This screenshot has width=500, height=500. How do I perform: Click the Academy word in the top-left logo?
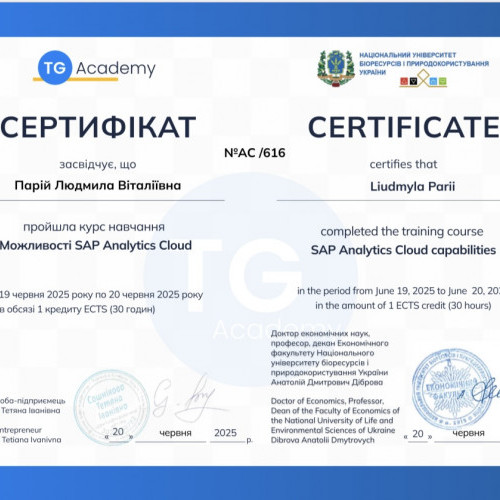coord(116,69)
